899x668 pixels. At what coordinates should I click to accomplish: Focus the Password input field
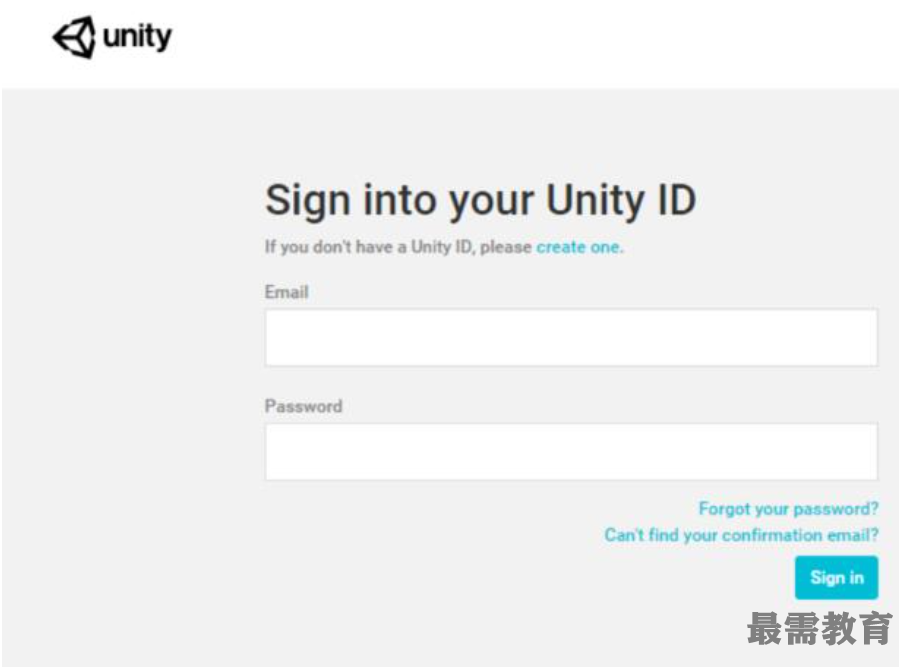click(x=571, y=452)
